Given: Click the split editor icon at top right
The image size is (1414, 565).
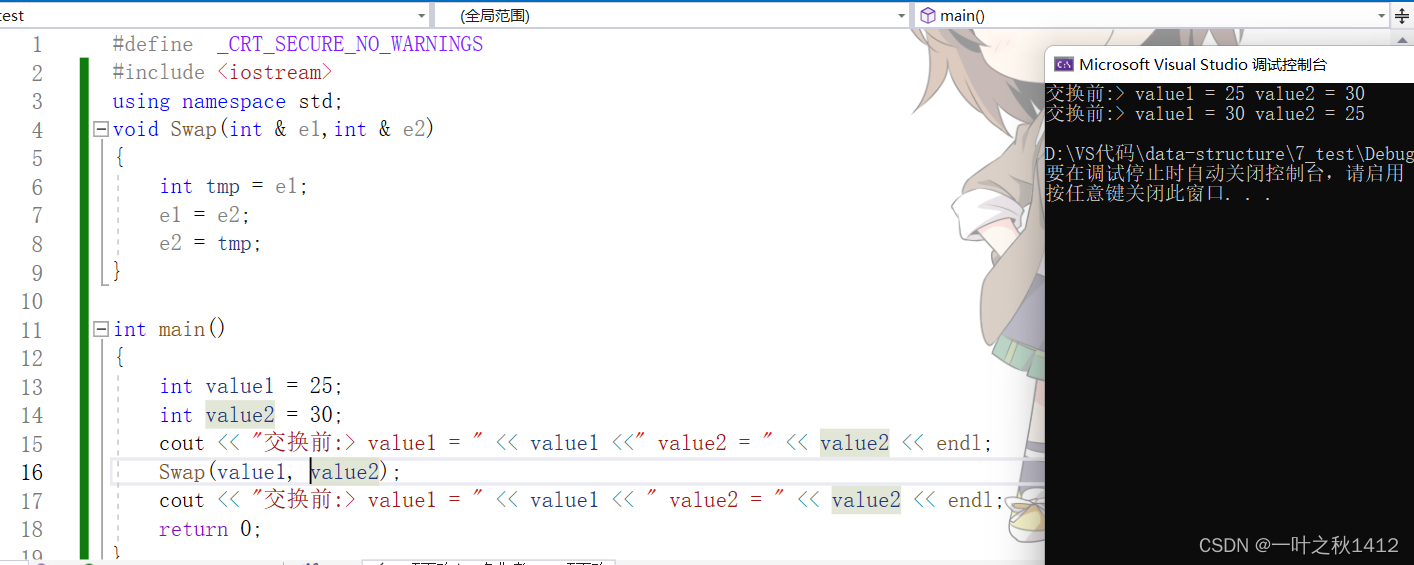Looking at the screenshot, I should click(x=1402, y=15).
